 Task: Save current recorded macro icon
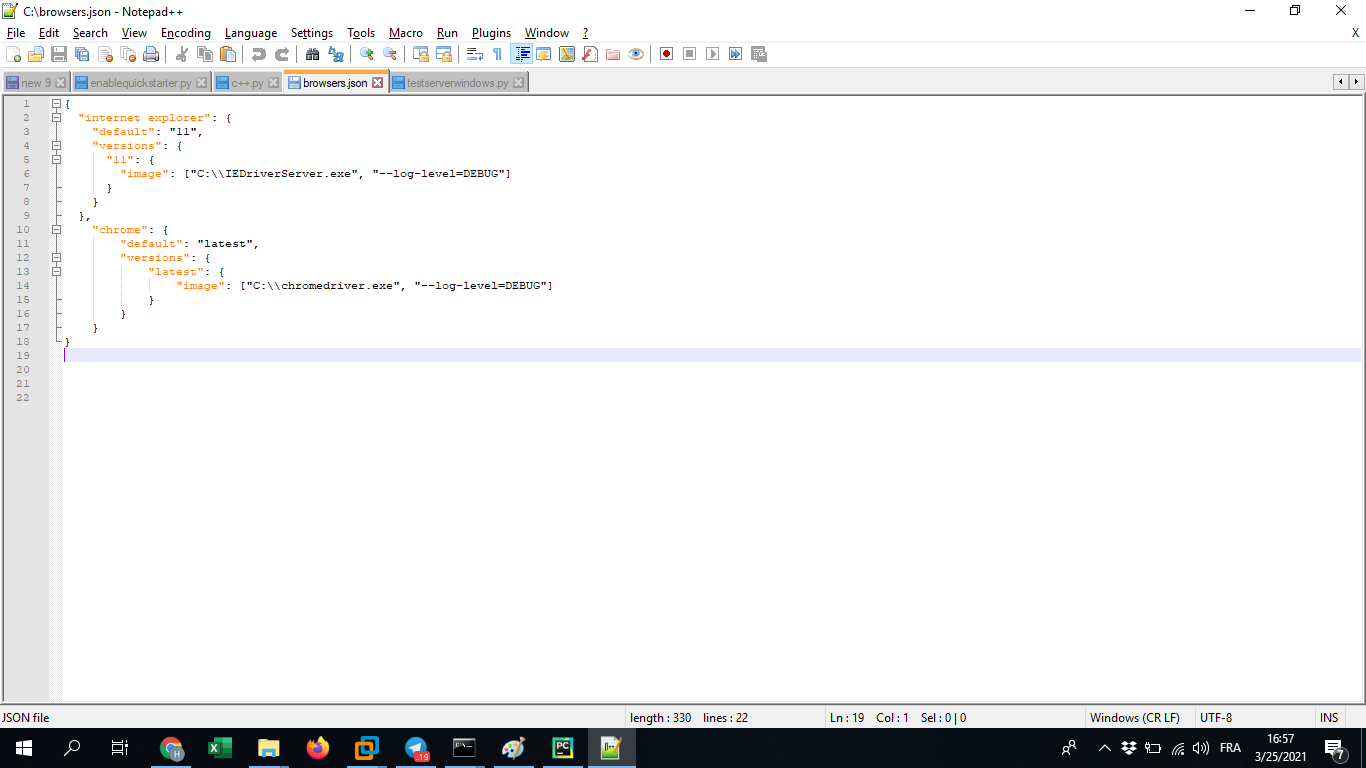click(759, 54)
